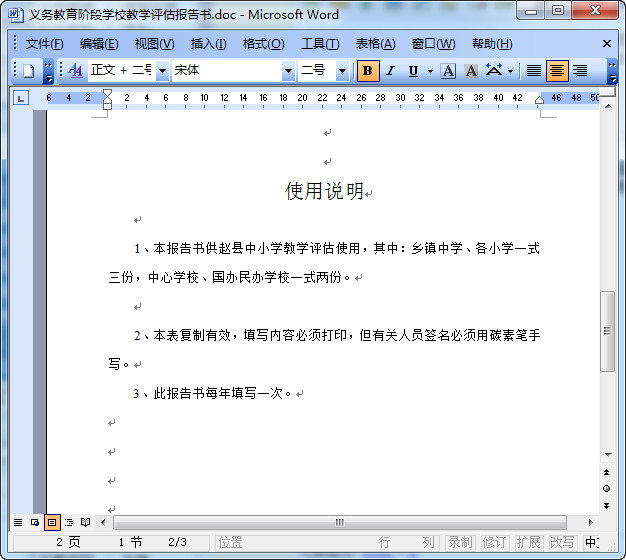Open the underline style dropdown arrow
The width and height of the screenshot is (626, 560).
430,71
